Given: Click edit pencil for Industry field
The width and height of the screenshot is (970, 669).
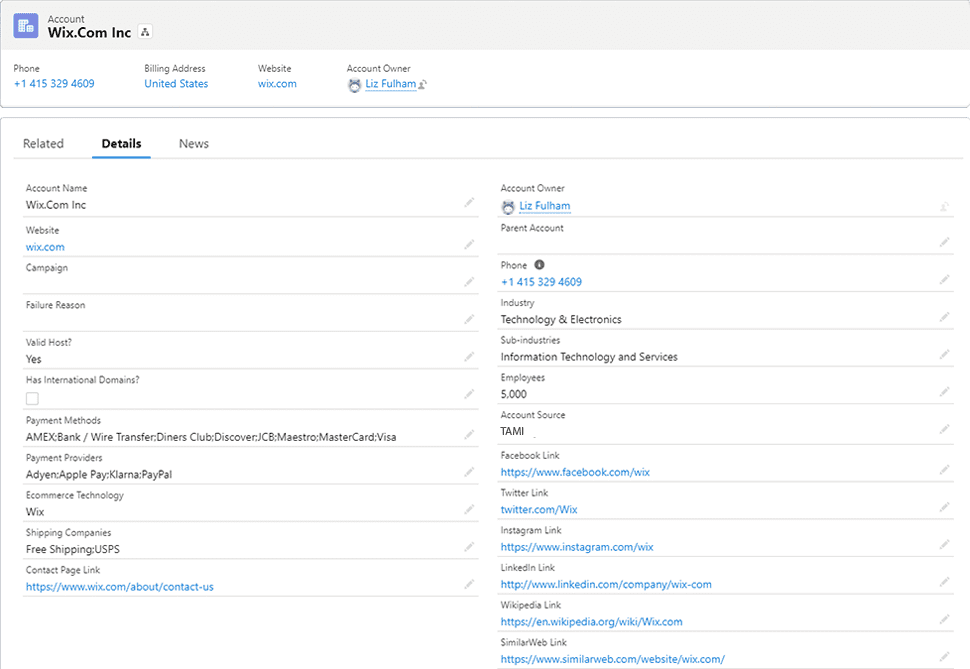Looking at the screenshot, I should pos(944,318).
